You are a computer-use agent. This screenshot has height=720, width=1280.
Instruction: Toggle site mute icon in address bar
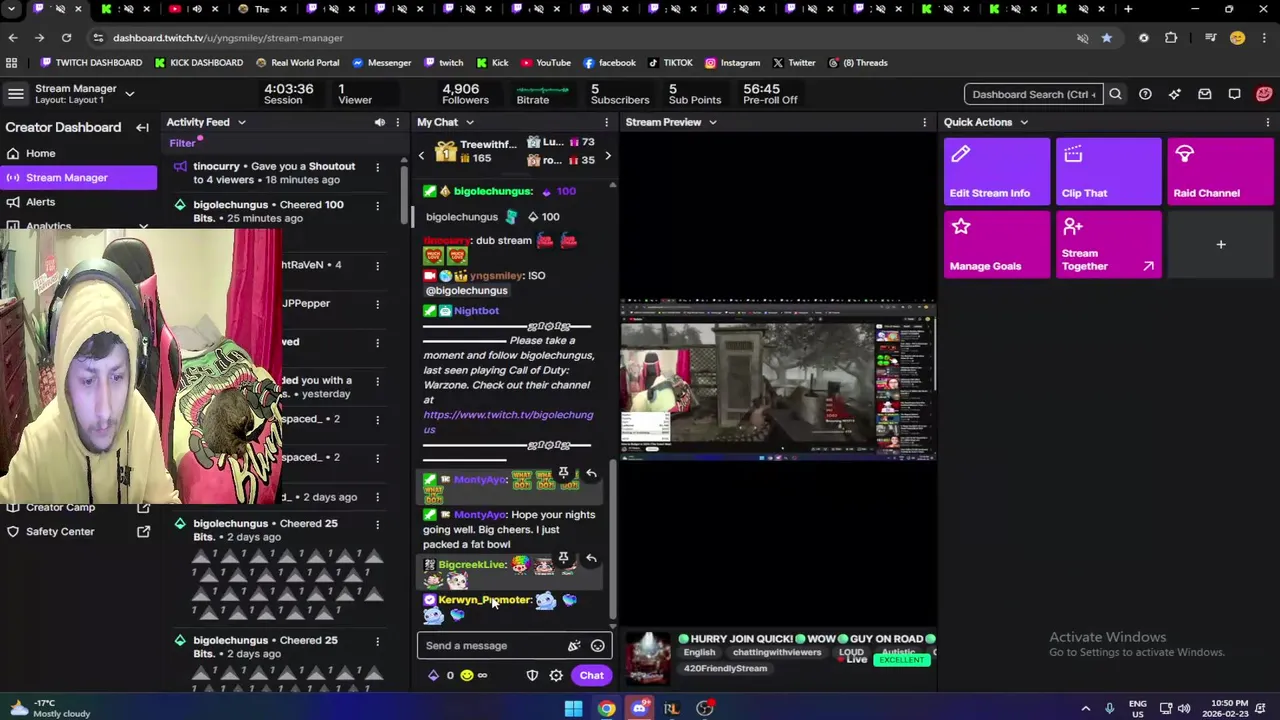coord(1082,38)
